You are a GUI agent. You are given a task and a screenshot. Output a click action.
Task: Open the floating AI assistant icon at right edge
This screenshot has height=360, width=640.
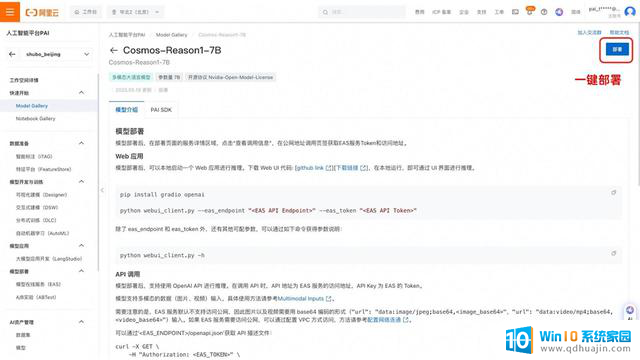click(630, 311)
